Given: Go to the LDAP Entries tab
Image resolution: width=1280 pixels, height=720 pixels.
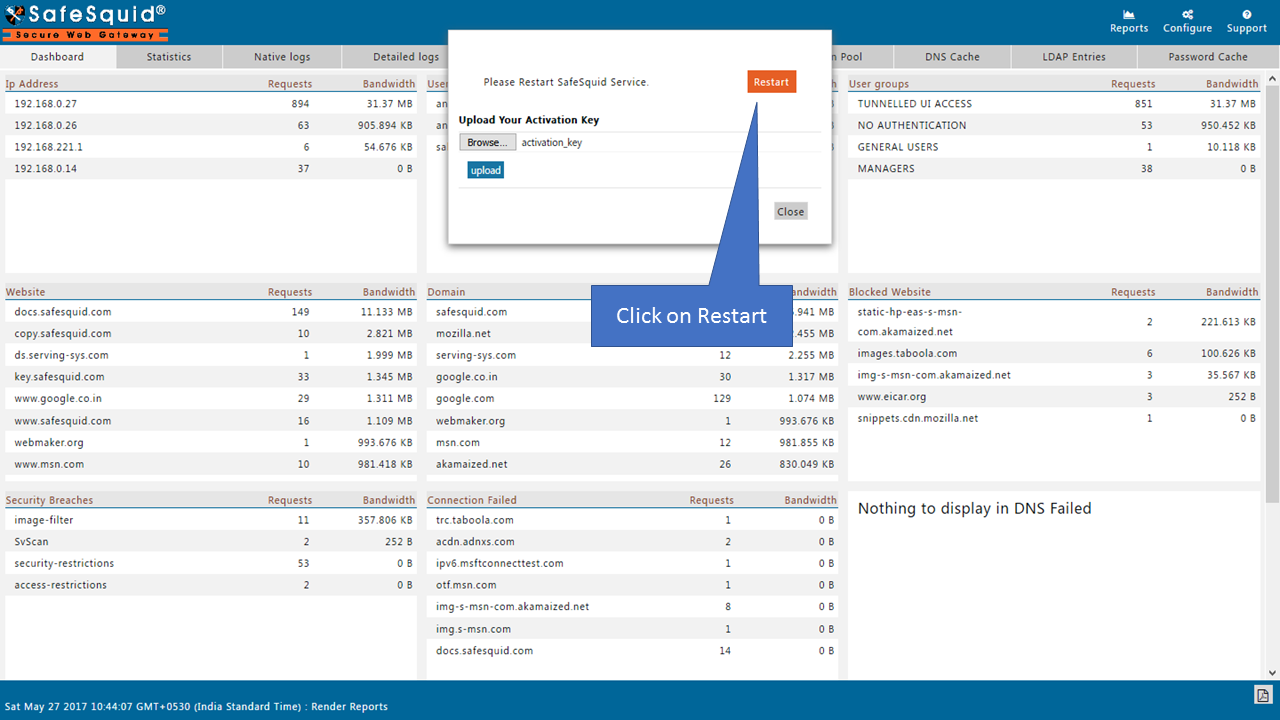Looking at the screenshot, I should [x=1074, y=57].
